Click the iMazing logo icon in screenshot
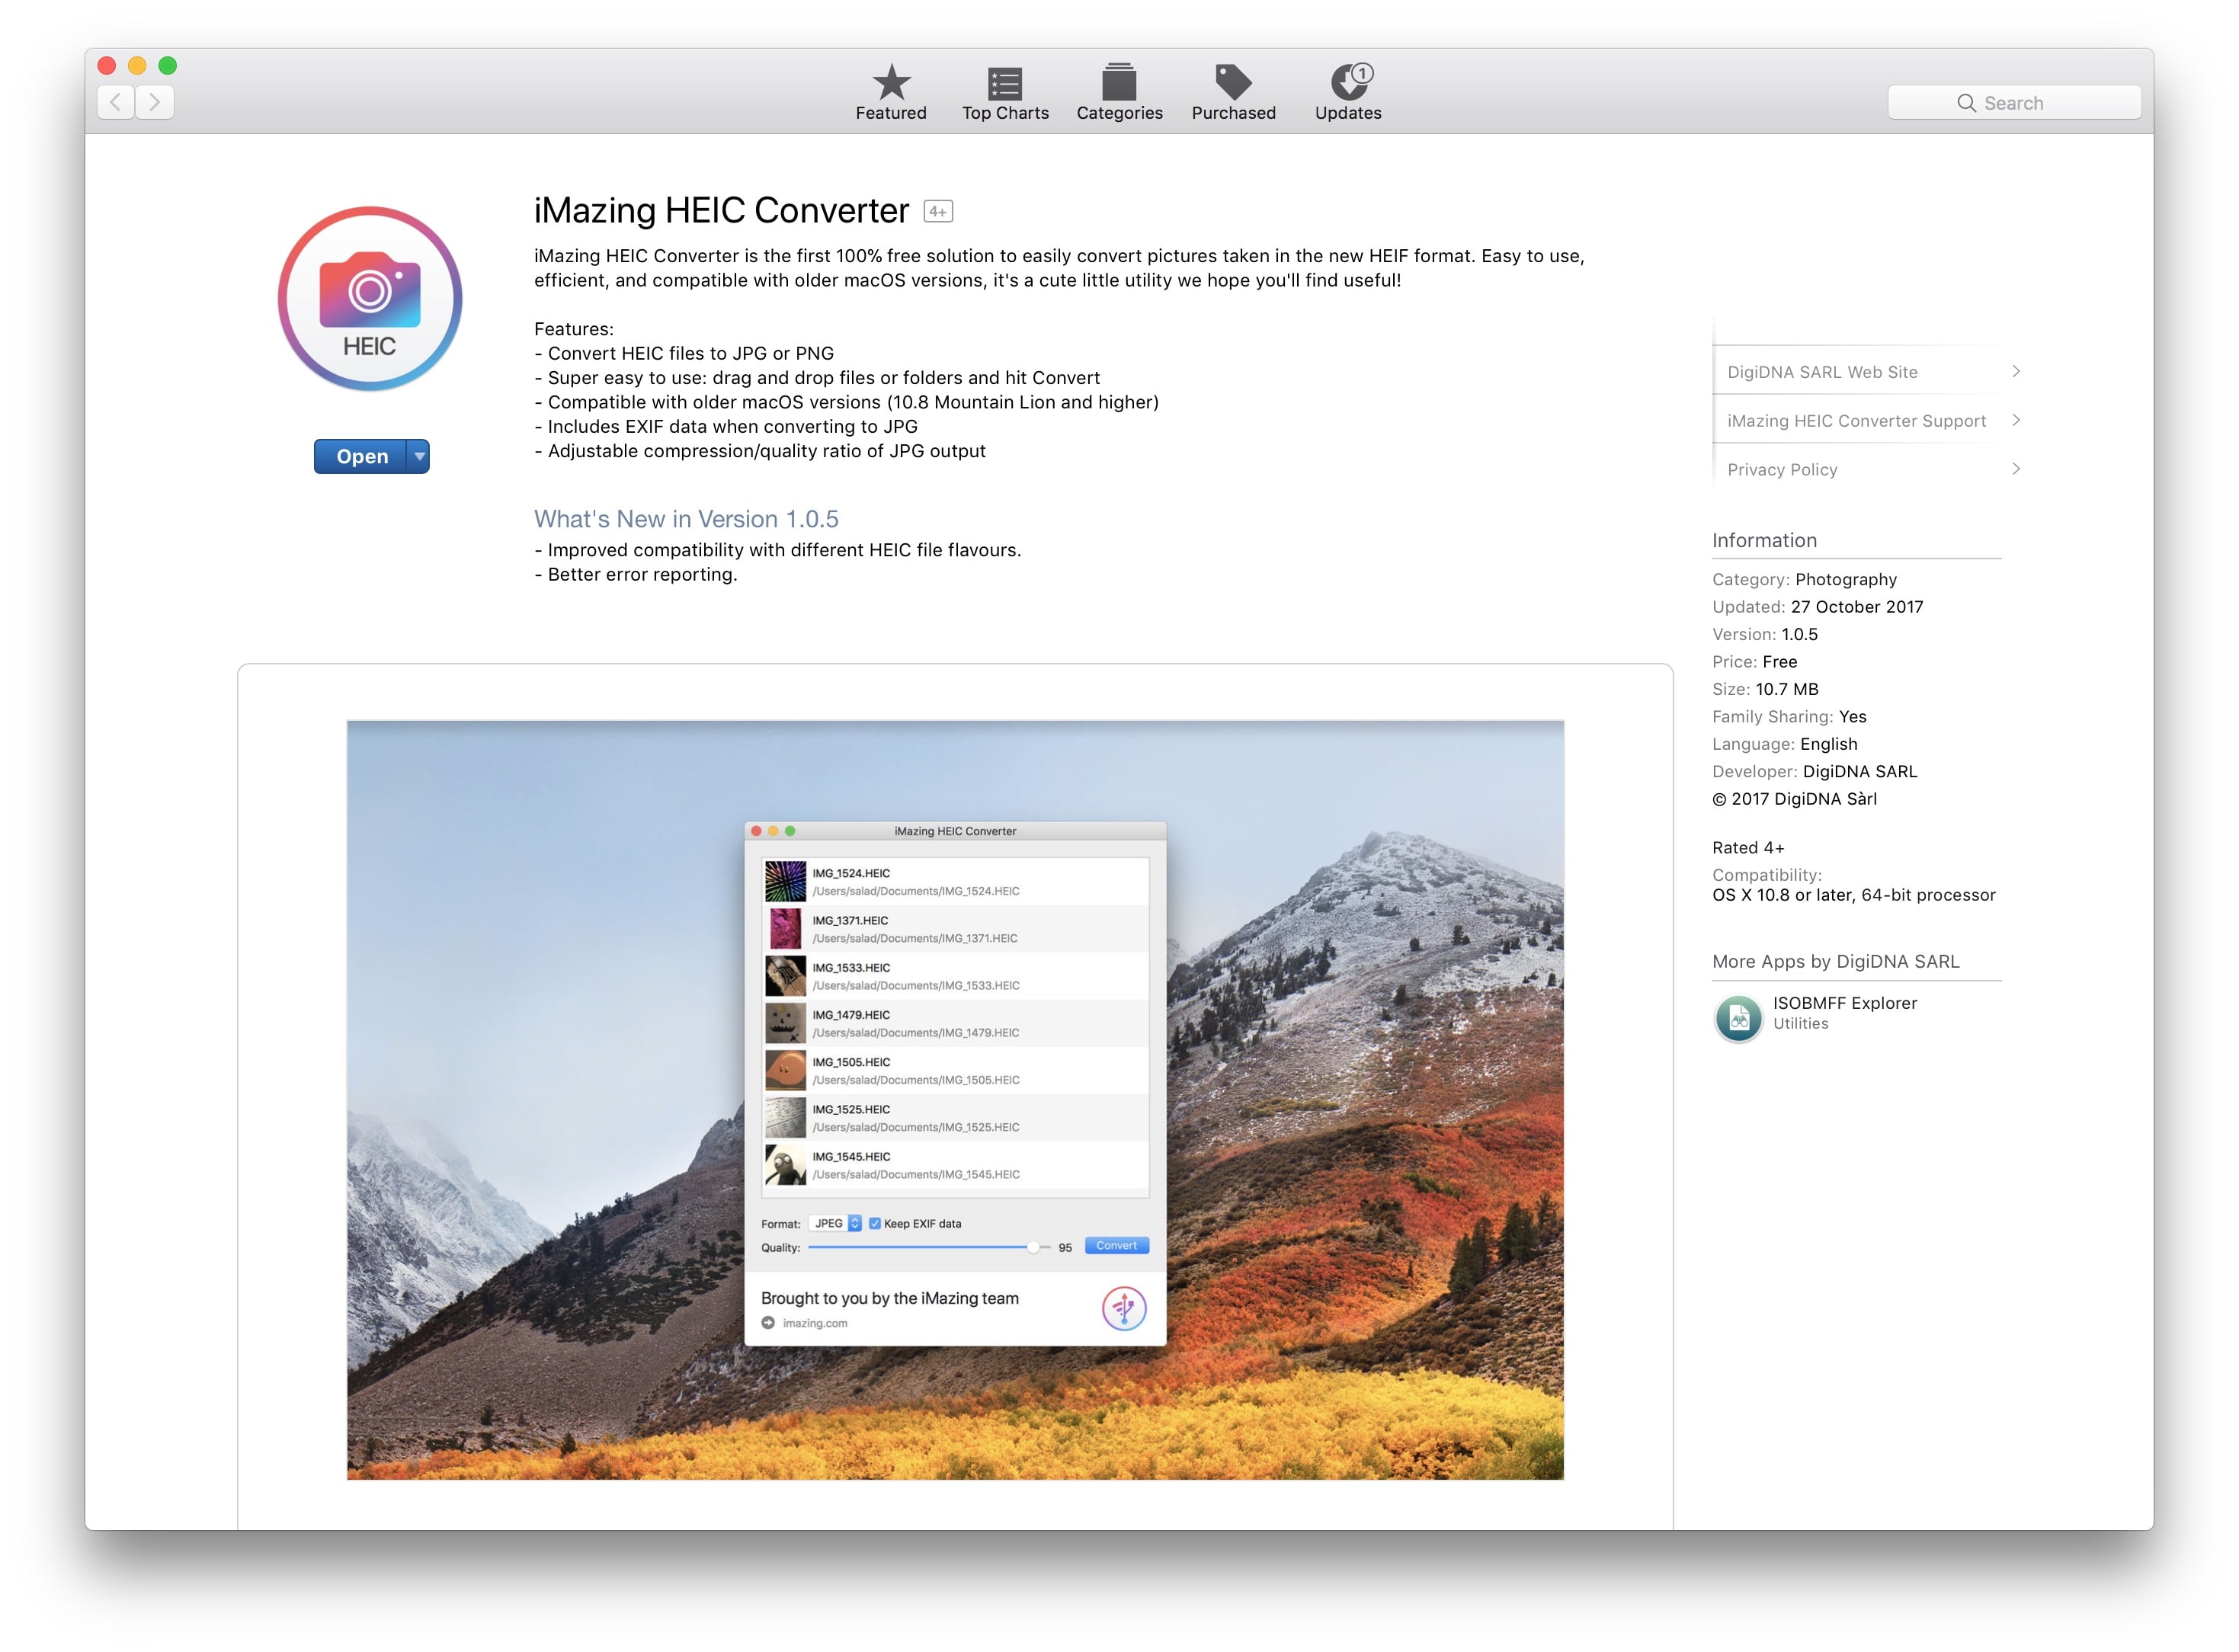 pyautogui.click(x=1123, y=1308)
